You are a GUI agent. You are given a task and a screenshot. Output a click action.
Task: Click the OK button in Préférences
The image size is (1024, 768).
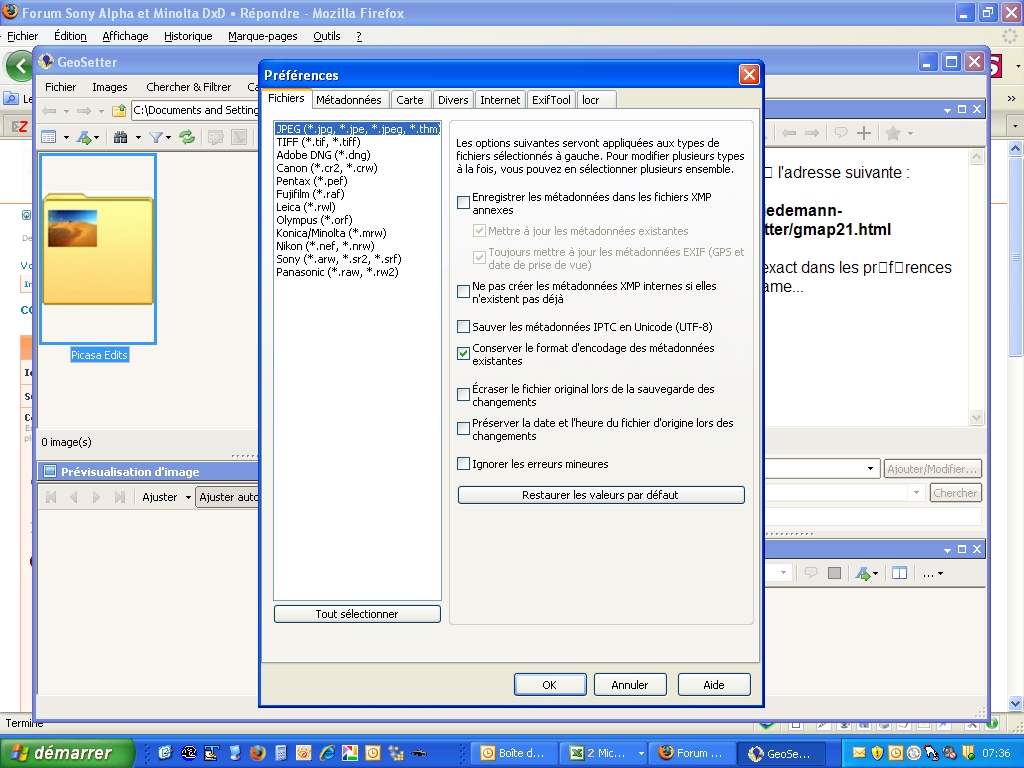click(550, 684)
